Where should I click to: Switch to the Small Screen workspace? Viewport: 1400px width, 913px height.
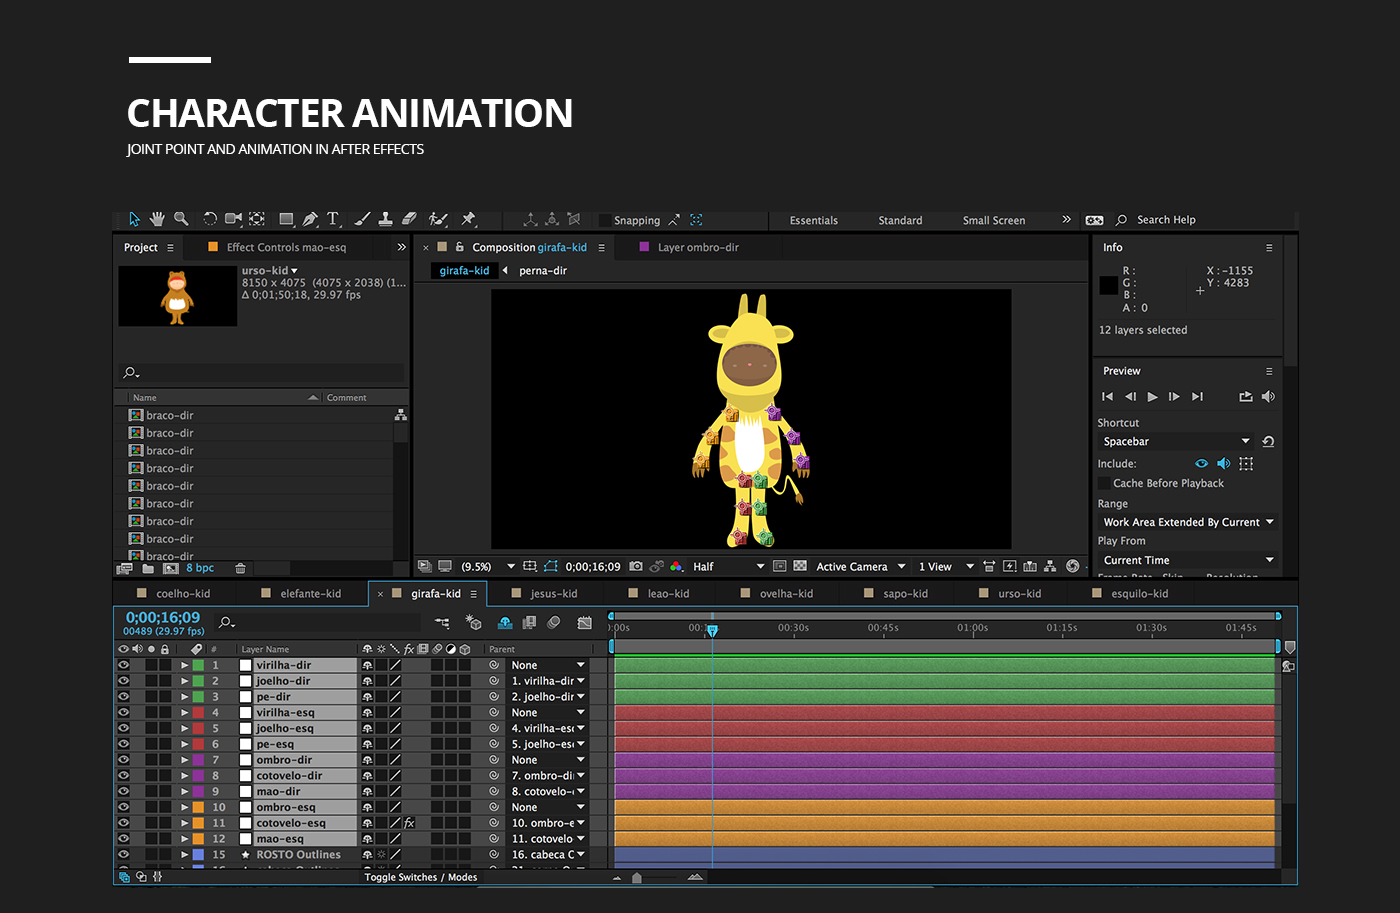[x=994, y=220]
